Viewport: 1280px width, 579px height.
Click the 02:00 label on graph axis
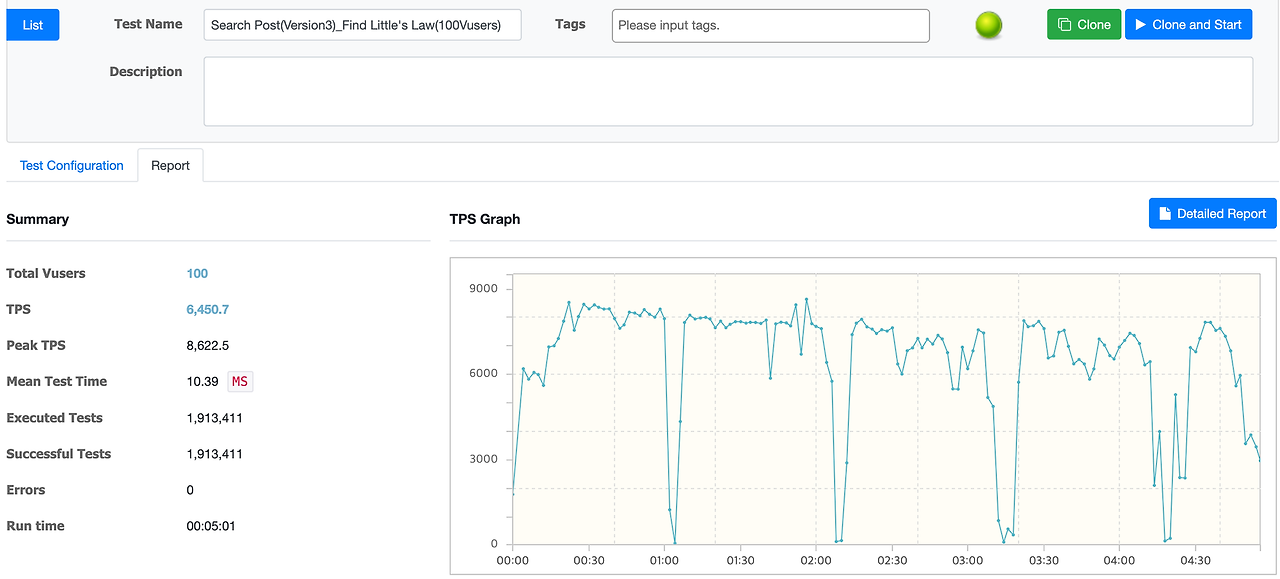(x=816, y=561)
